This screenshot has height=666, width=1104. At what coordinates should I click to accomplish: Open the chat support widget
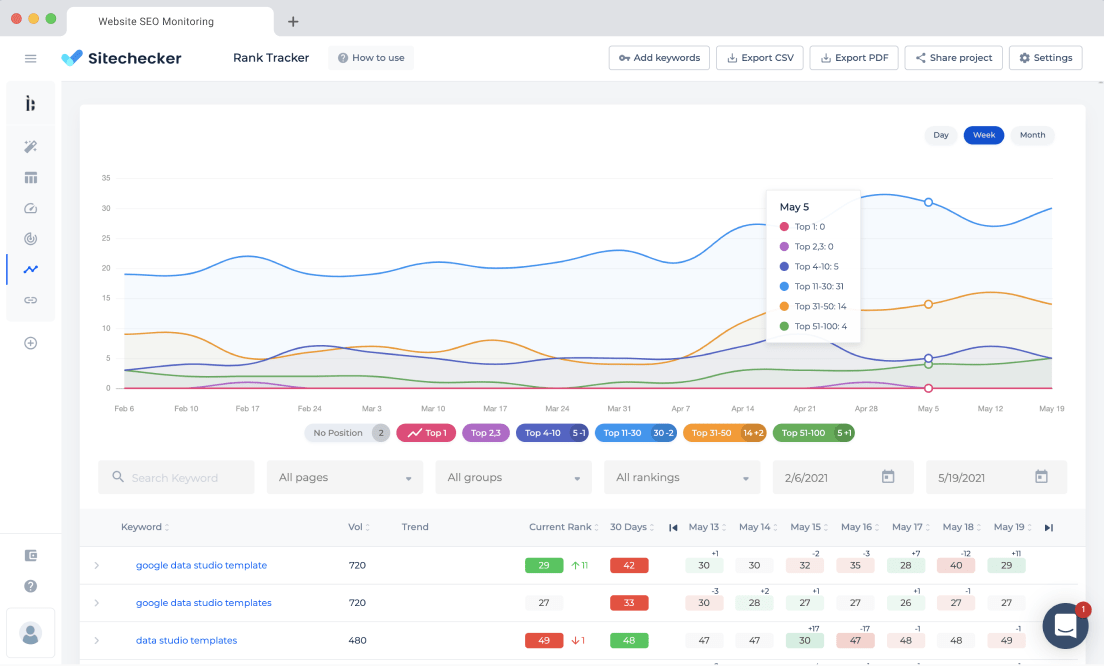click(1065, 625)
